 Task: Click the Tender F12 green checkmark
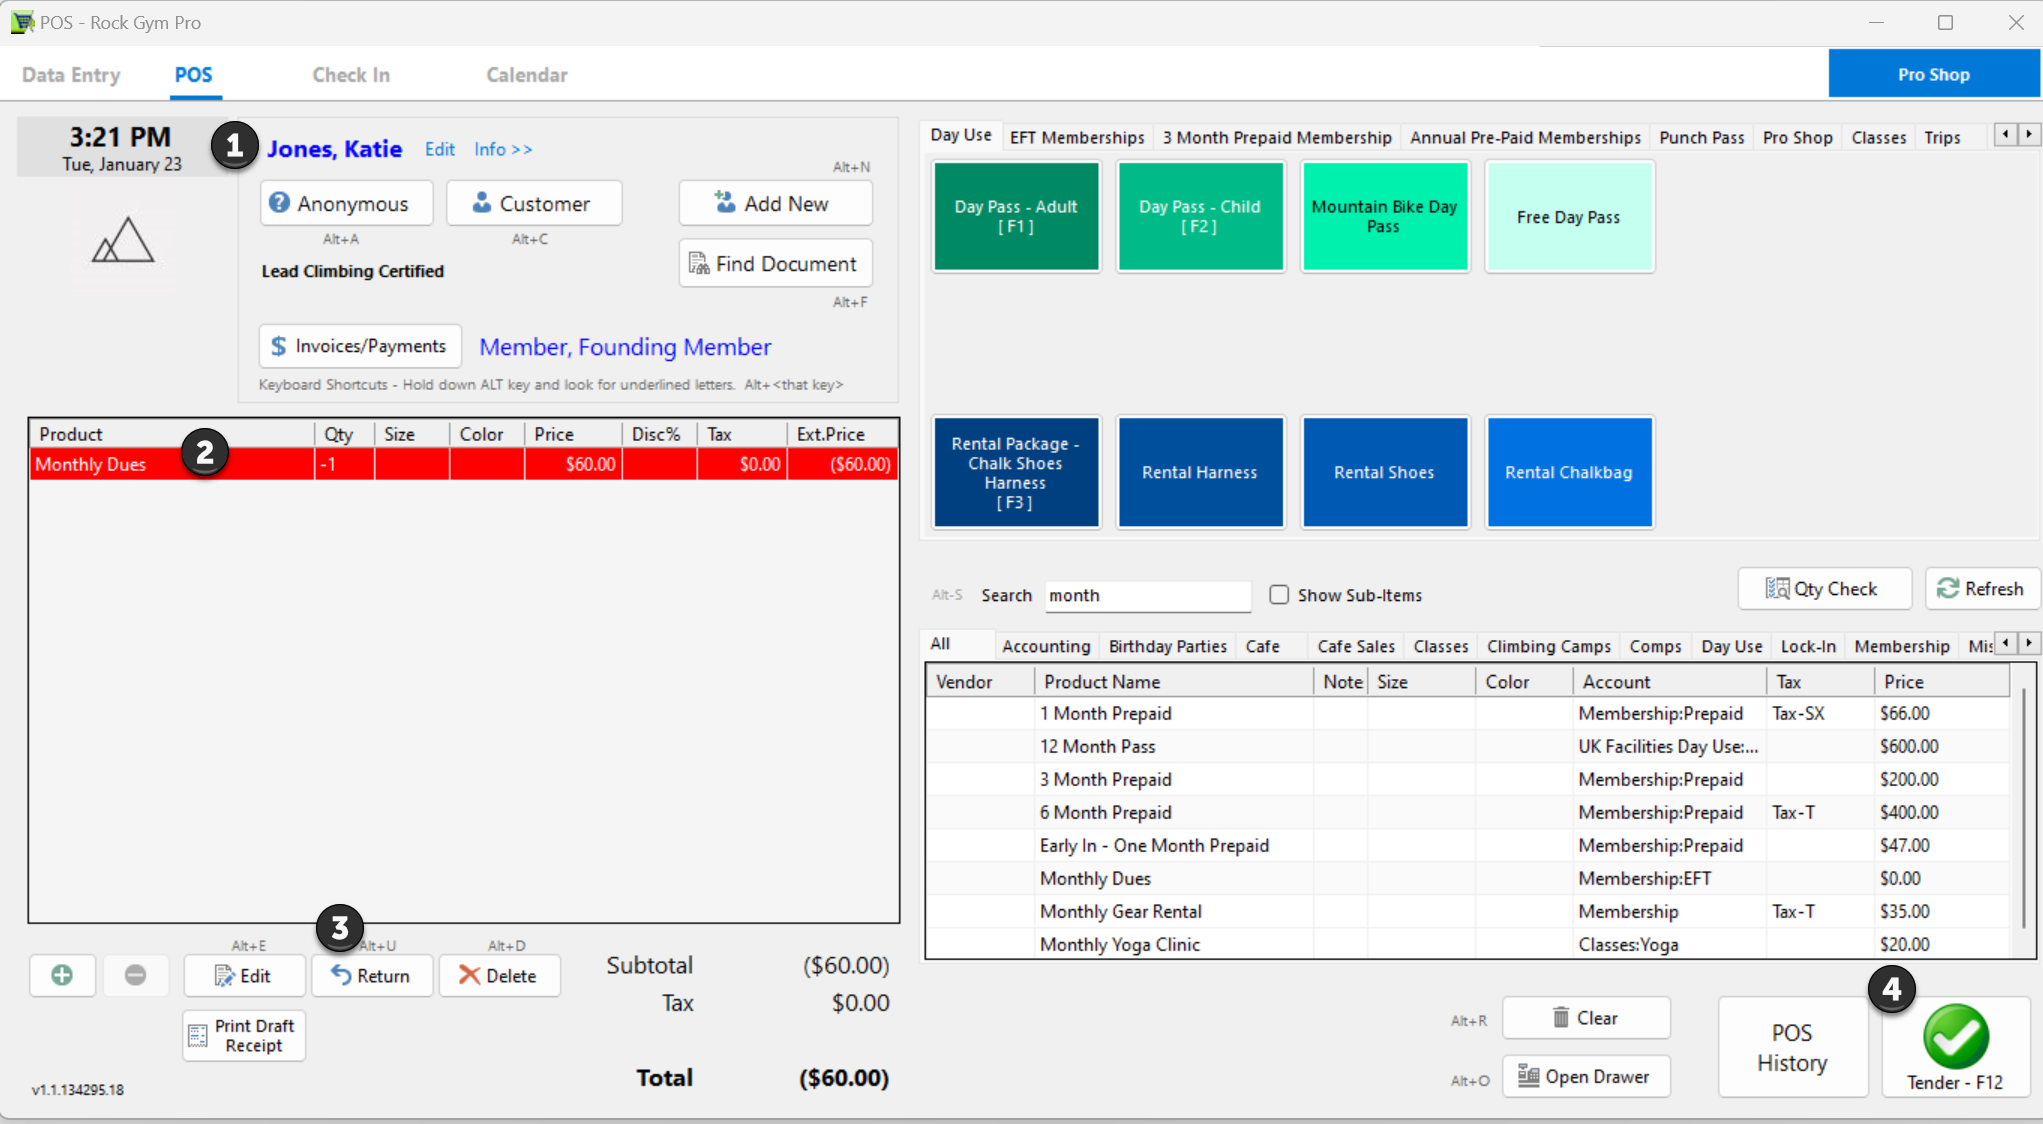click(x=1955, y=1046)
